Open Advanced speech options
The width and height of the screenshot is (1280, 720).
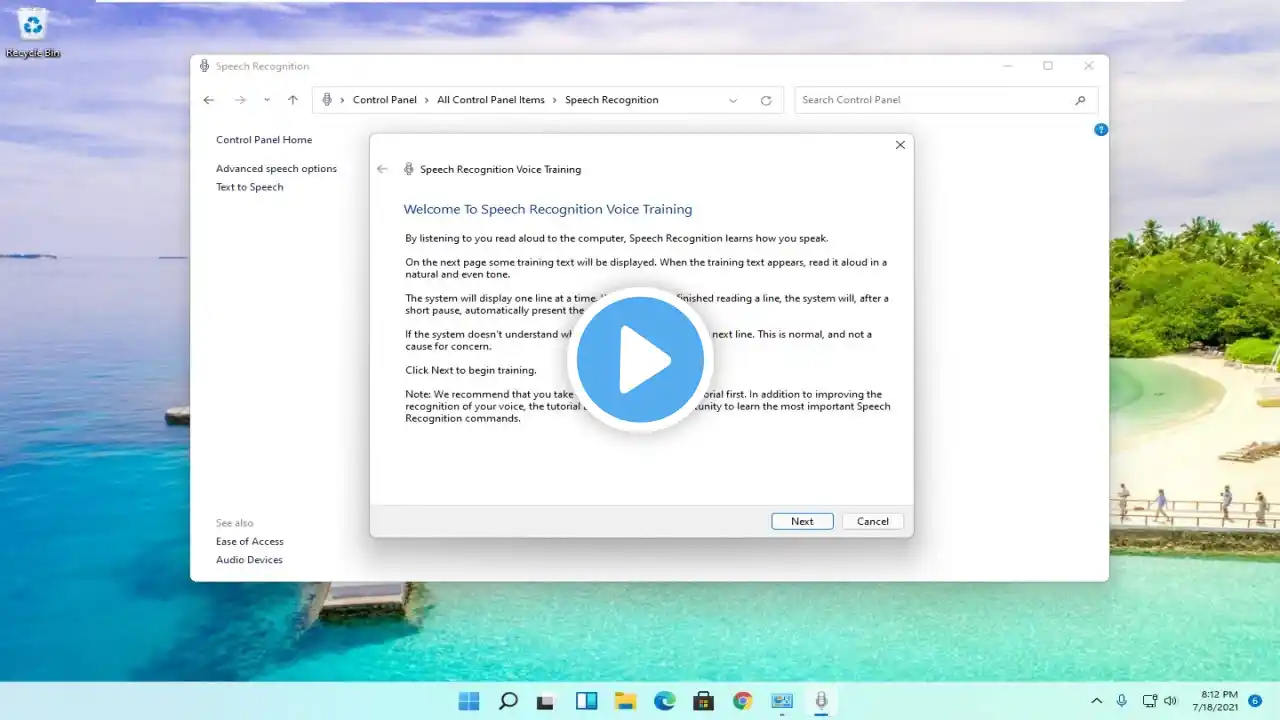pyautogui.click(x=276, y=169)
